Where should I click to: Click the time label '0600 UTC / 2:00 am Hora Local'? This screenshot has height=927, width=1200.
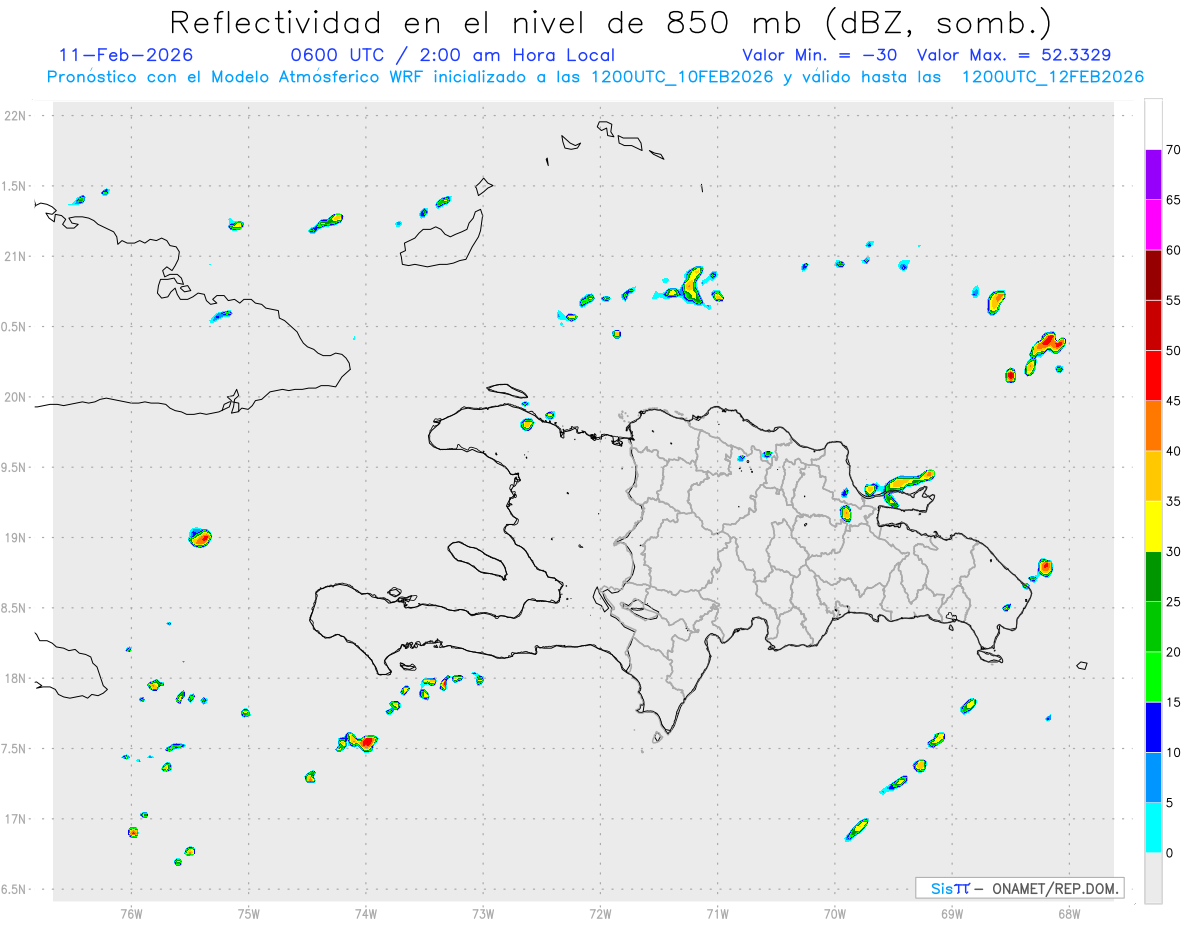[x=453, y=55]
